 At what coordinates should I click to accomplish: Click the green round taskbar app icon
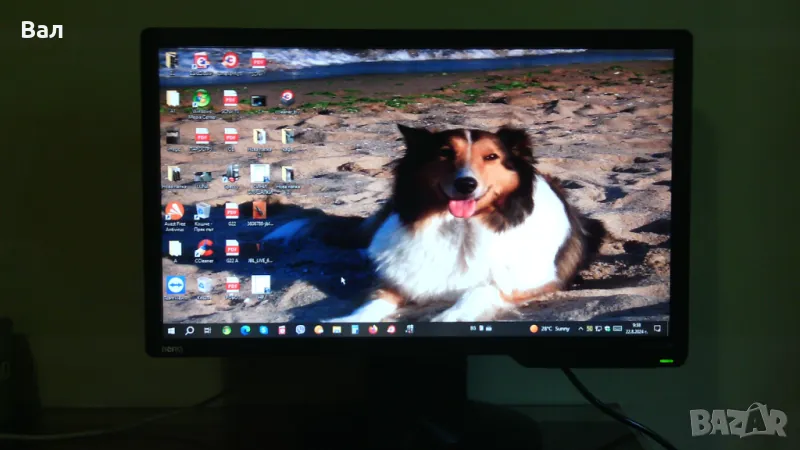(x=227, y=331)
